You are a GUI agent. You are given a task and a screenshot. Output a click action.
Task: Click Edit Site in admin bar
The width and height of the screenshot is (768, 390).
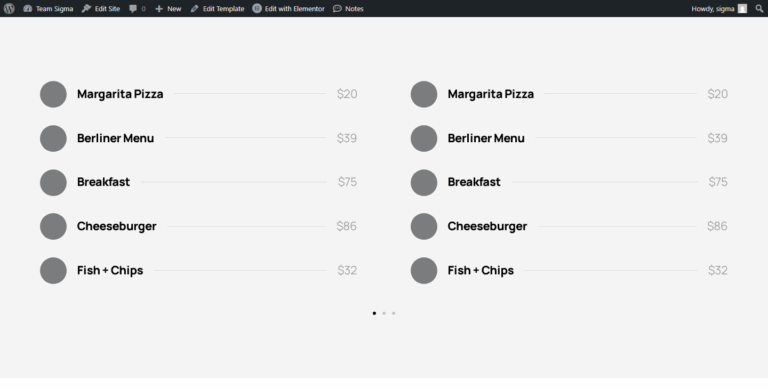tap(101, 8)
